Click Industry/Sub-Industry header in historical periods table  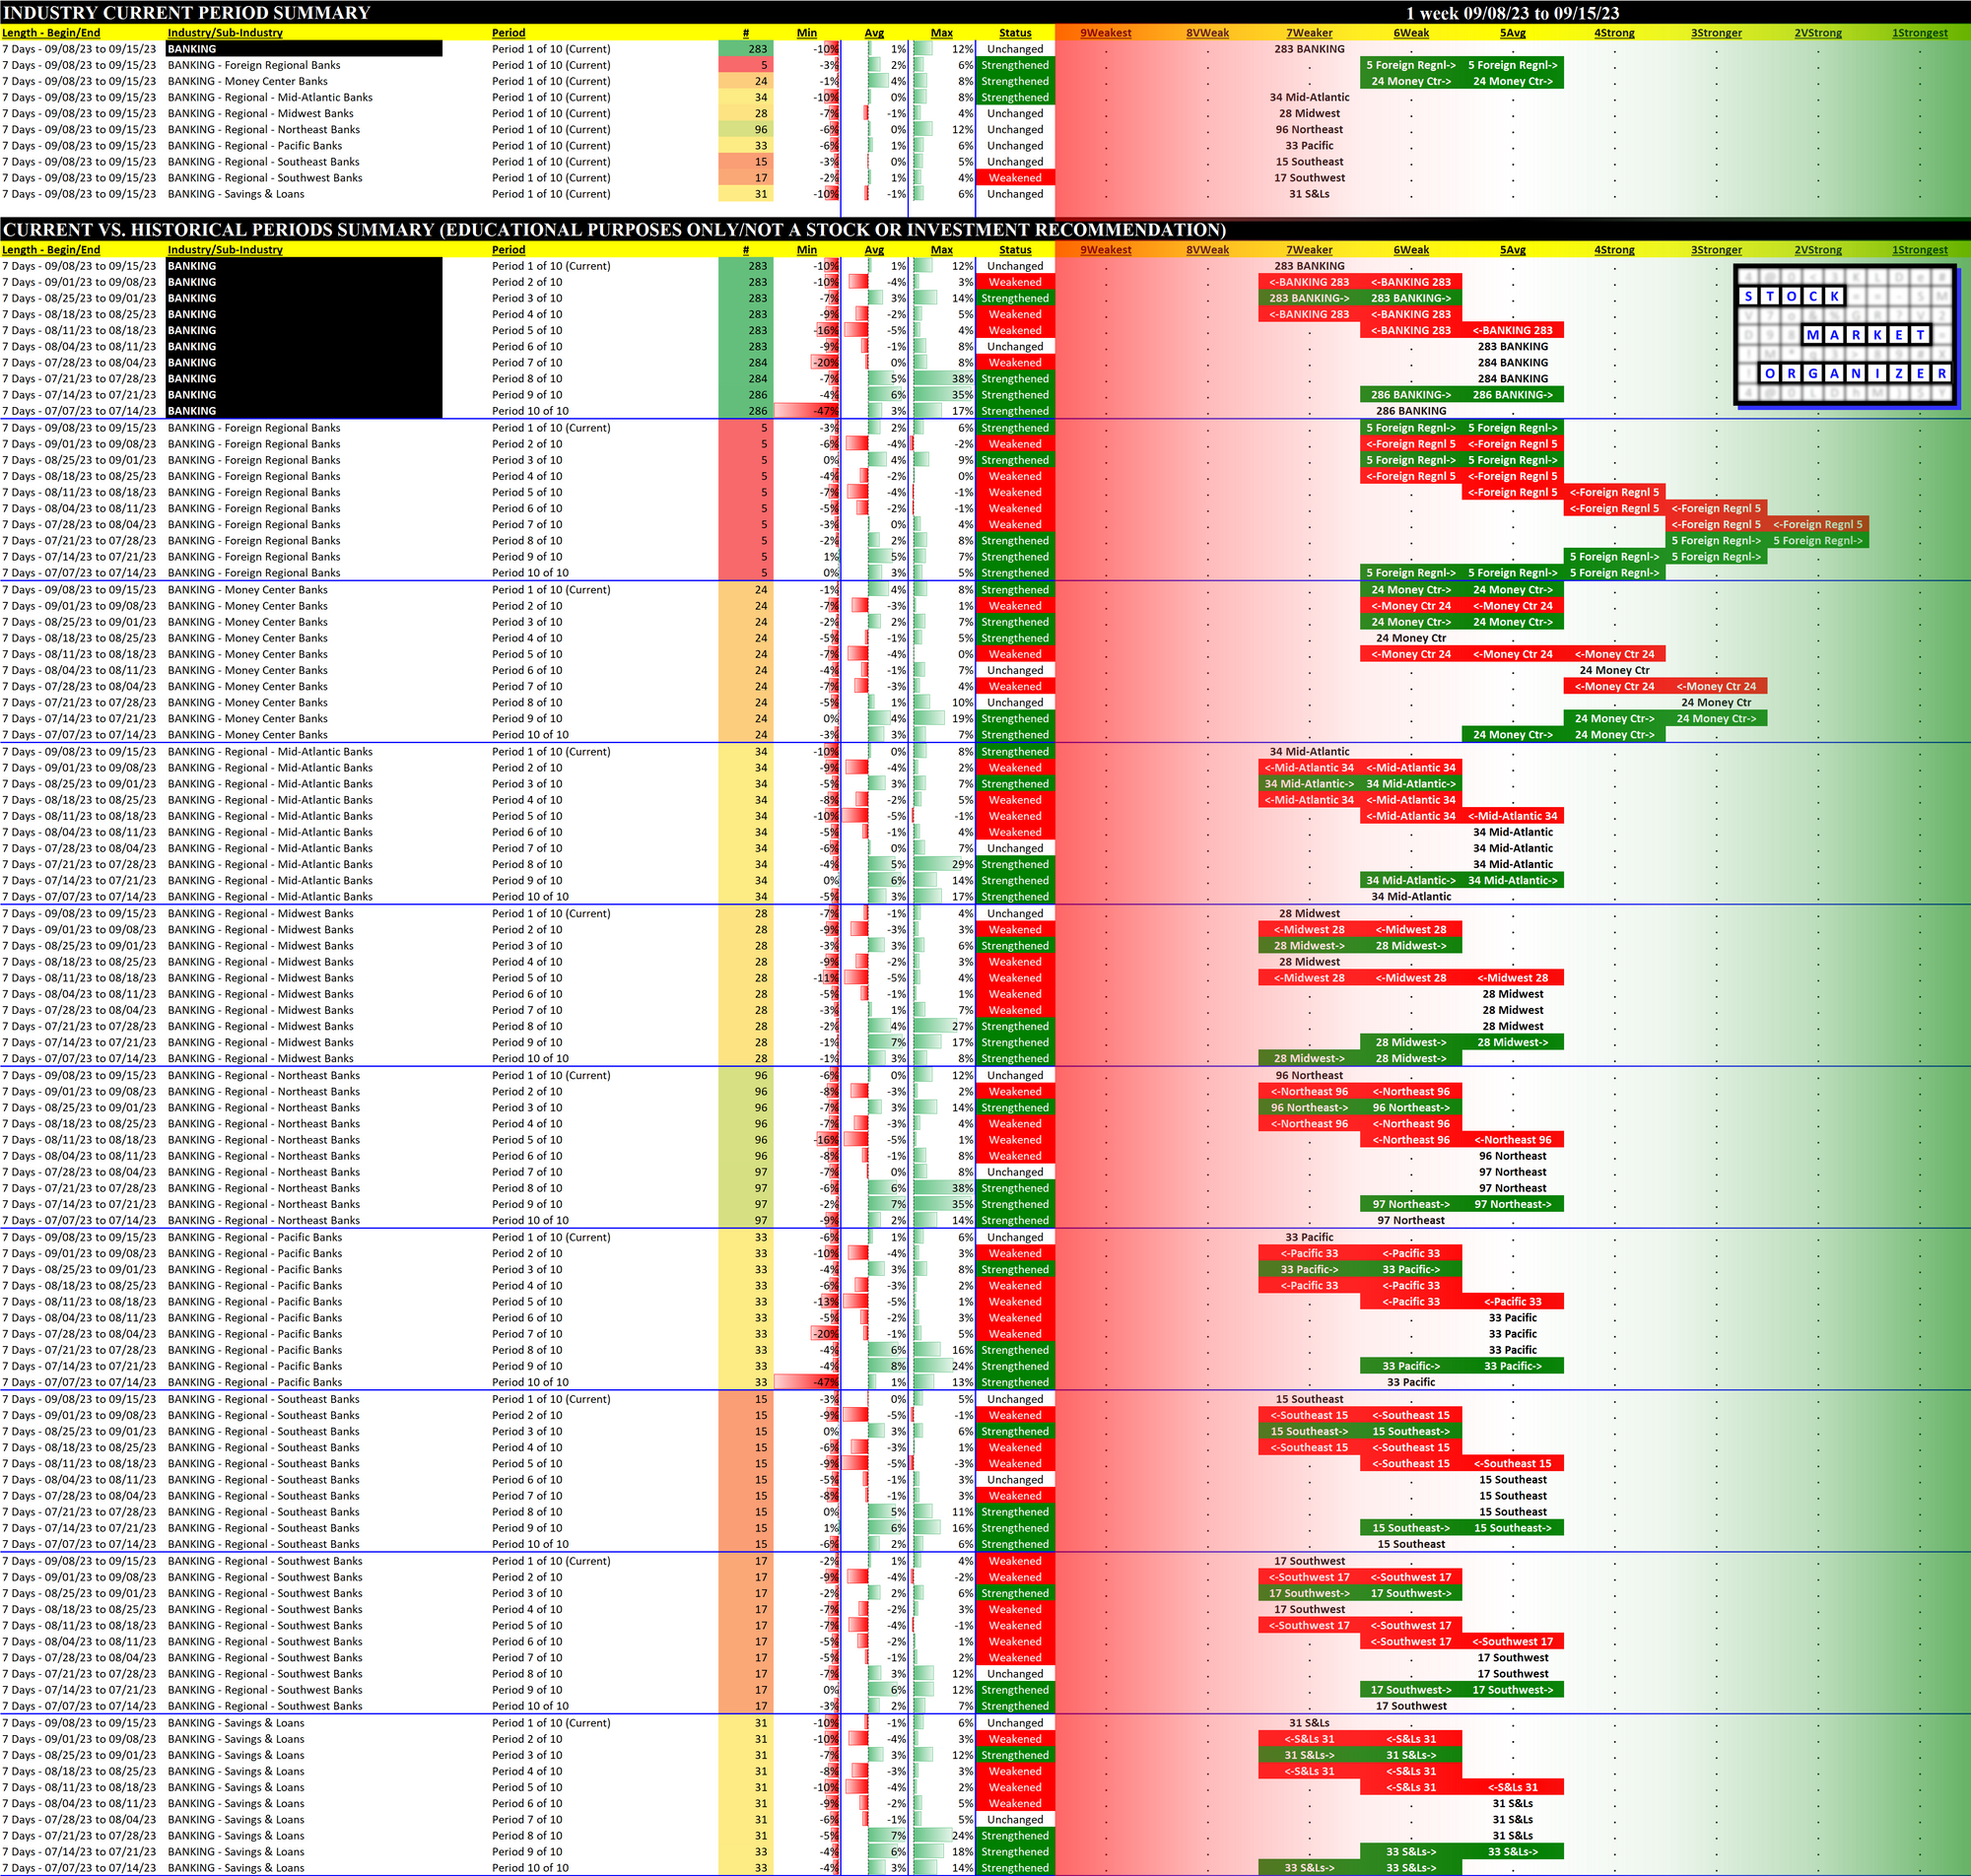click(x=225, y=250)
